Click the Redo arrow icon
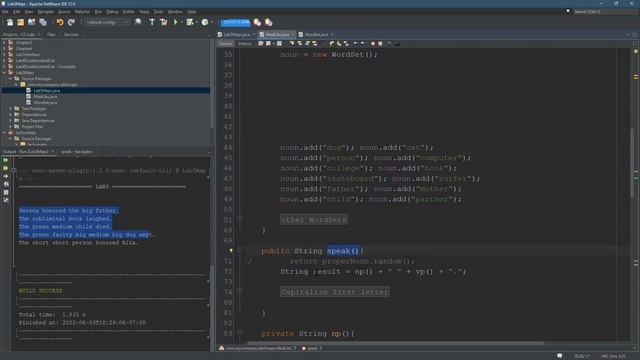Viewport: 640px width, 360px height. point(71,22)
